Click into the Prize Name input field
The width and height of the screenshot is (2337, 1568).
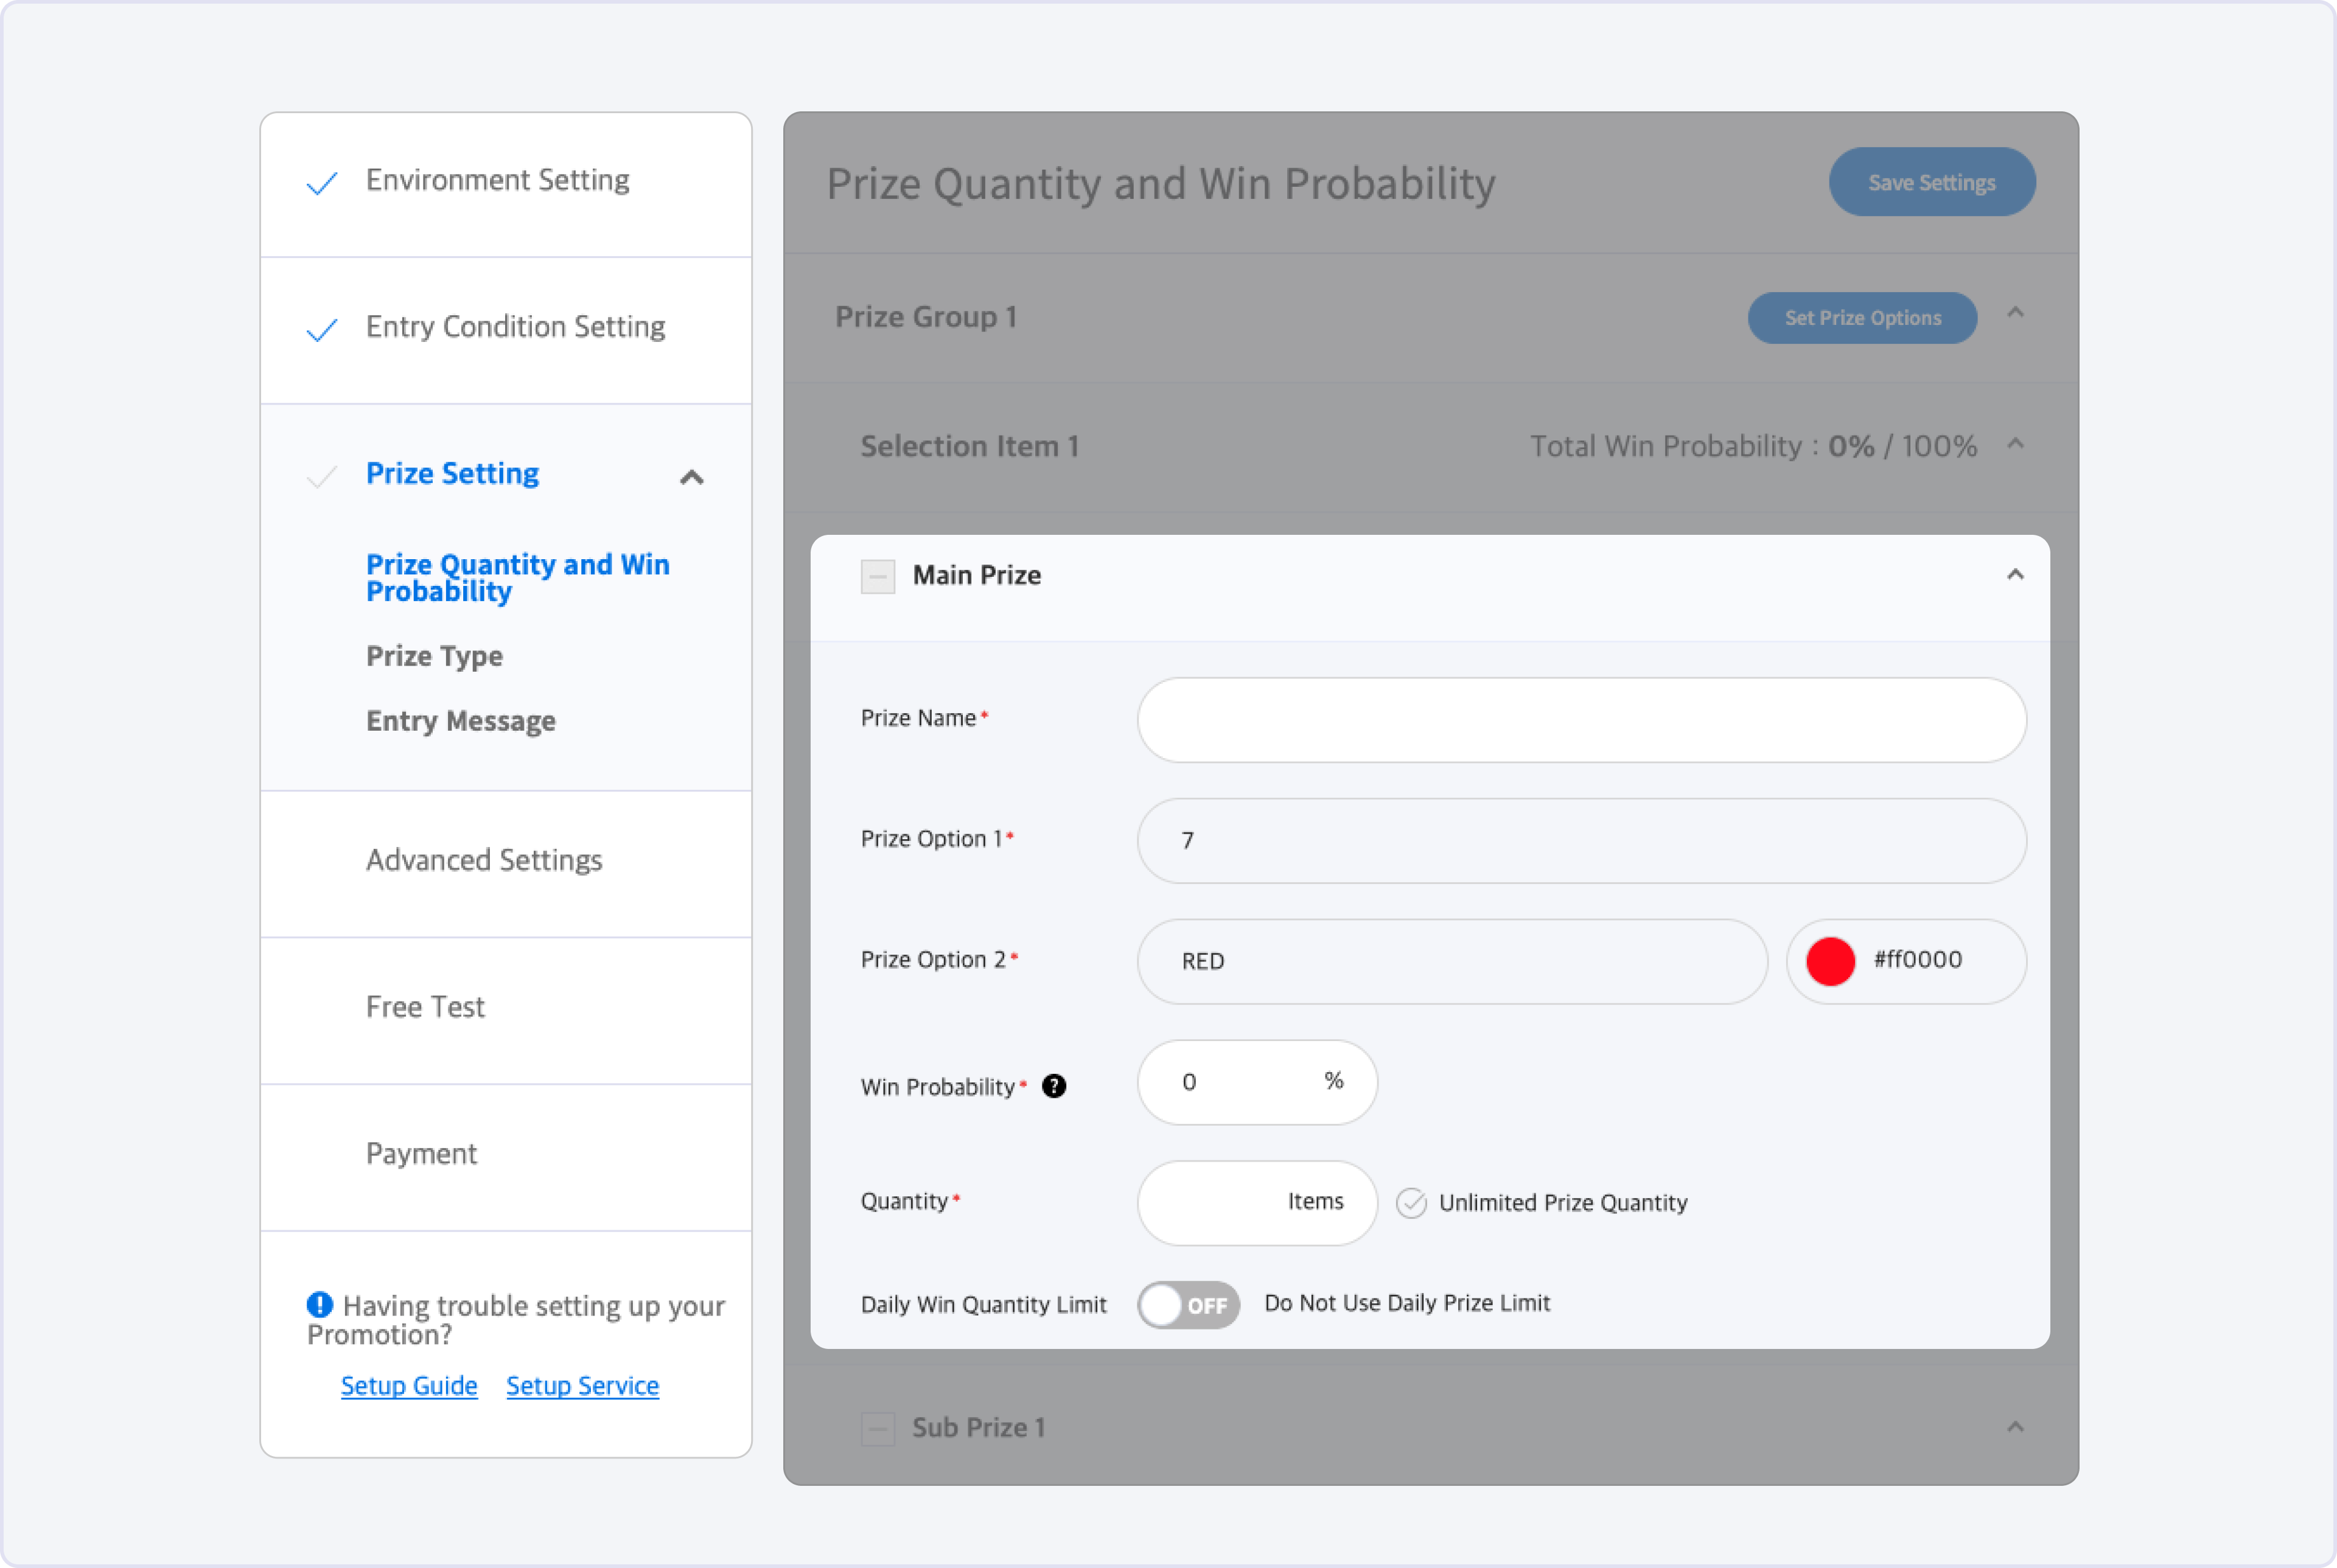pos(1581,720)
